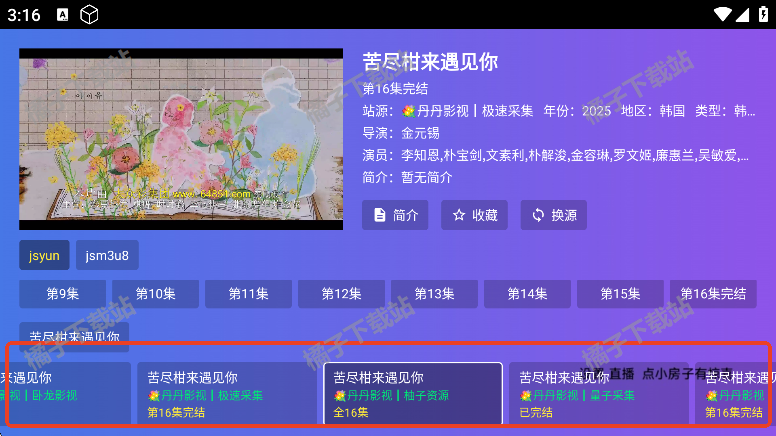776x436 pixels.
Task: Tap the cellular signal status bar icon
Action: [742, 15]
